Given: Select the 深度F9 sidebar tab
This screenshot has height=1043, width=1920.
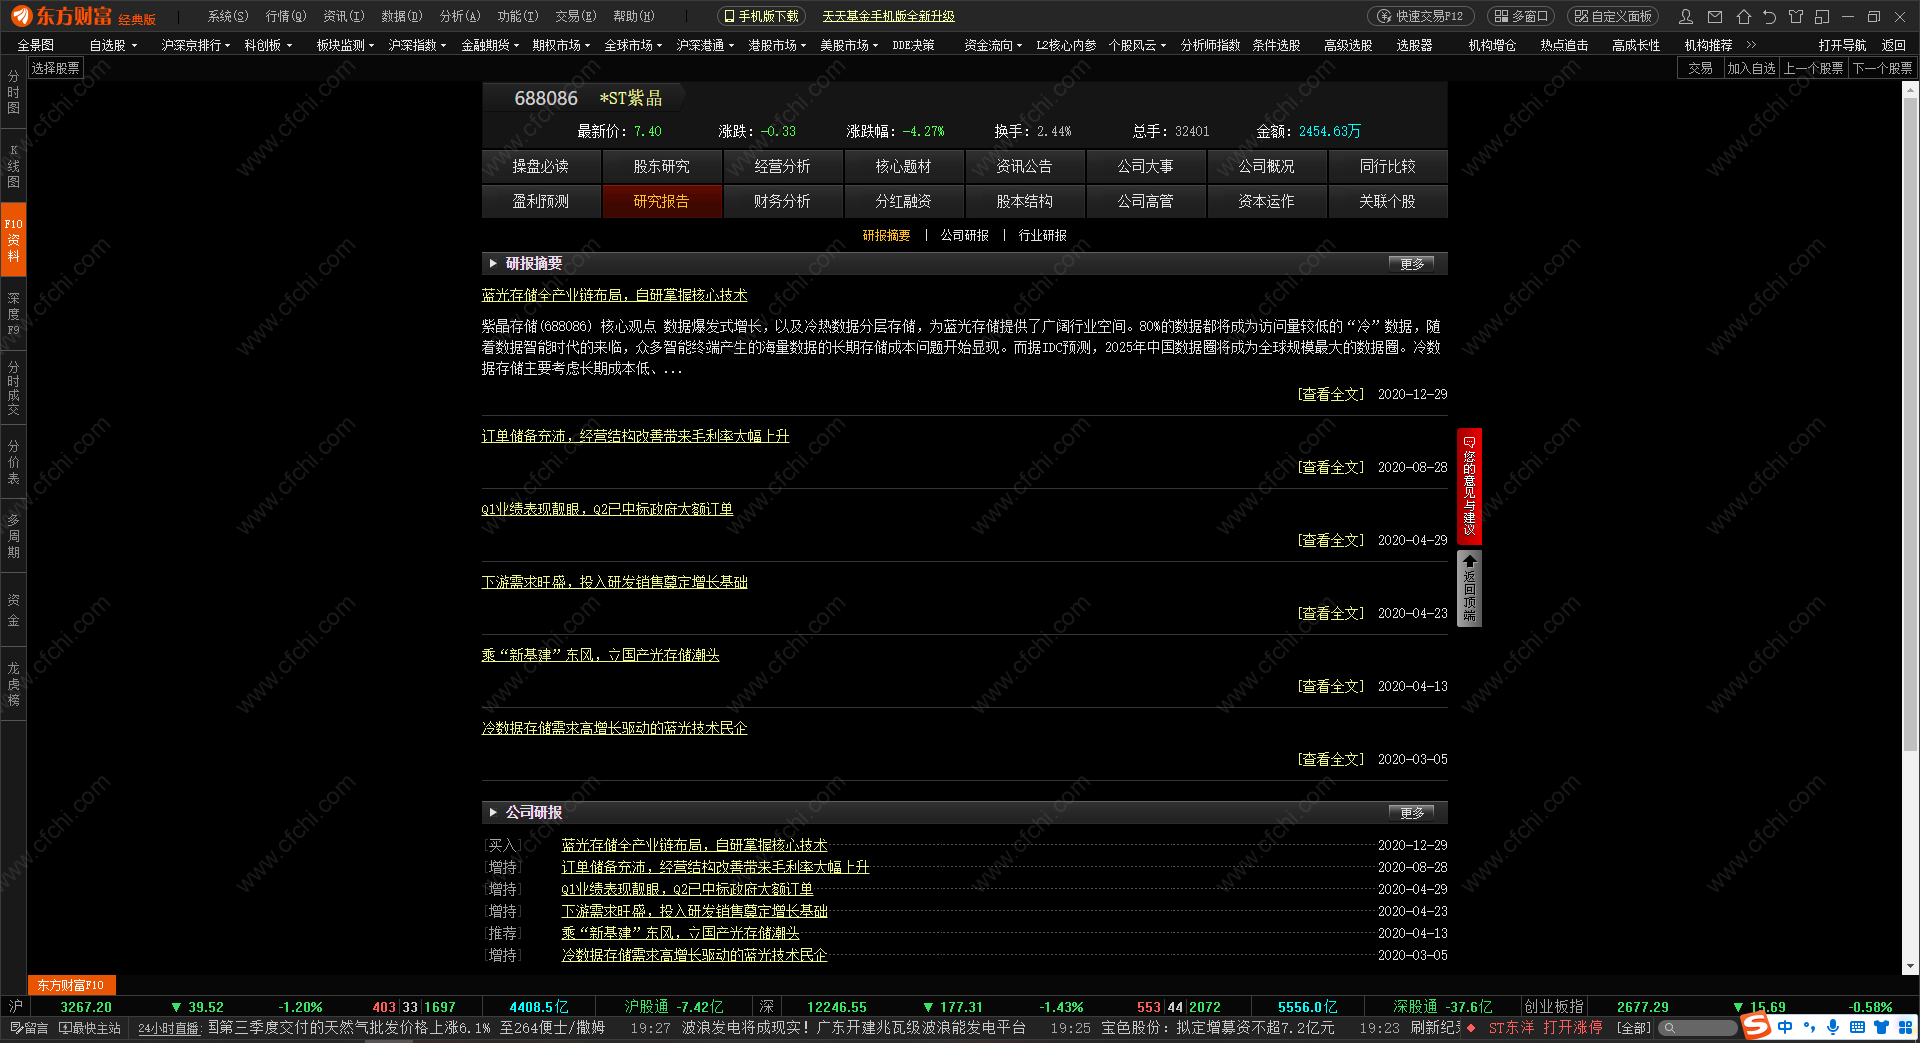Looking at the screenshot, I should coord(13,314).
